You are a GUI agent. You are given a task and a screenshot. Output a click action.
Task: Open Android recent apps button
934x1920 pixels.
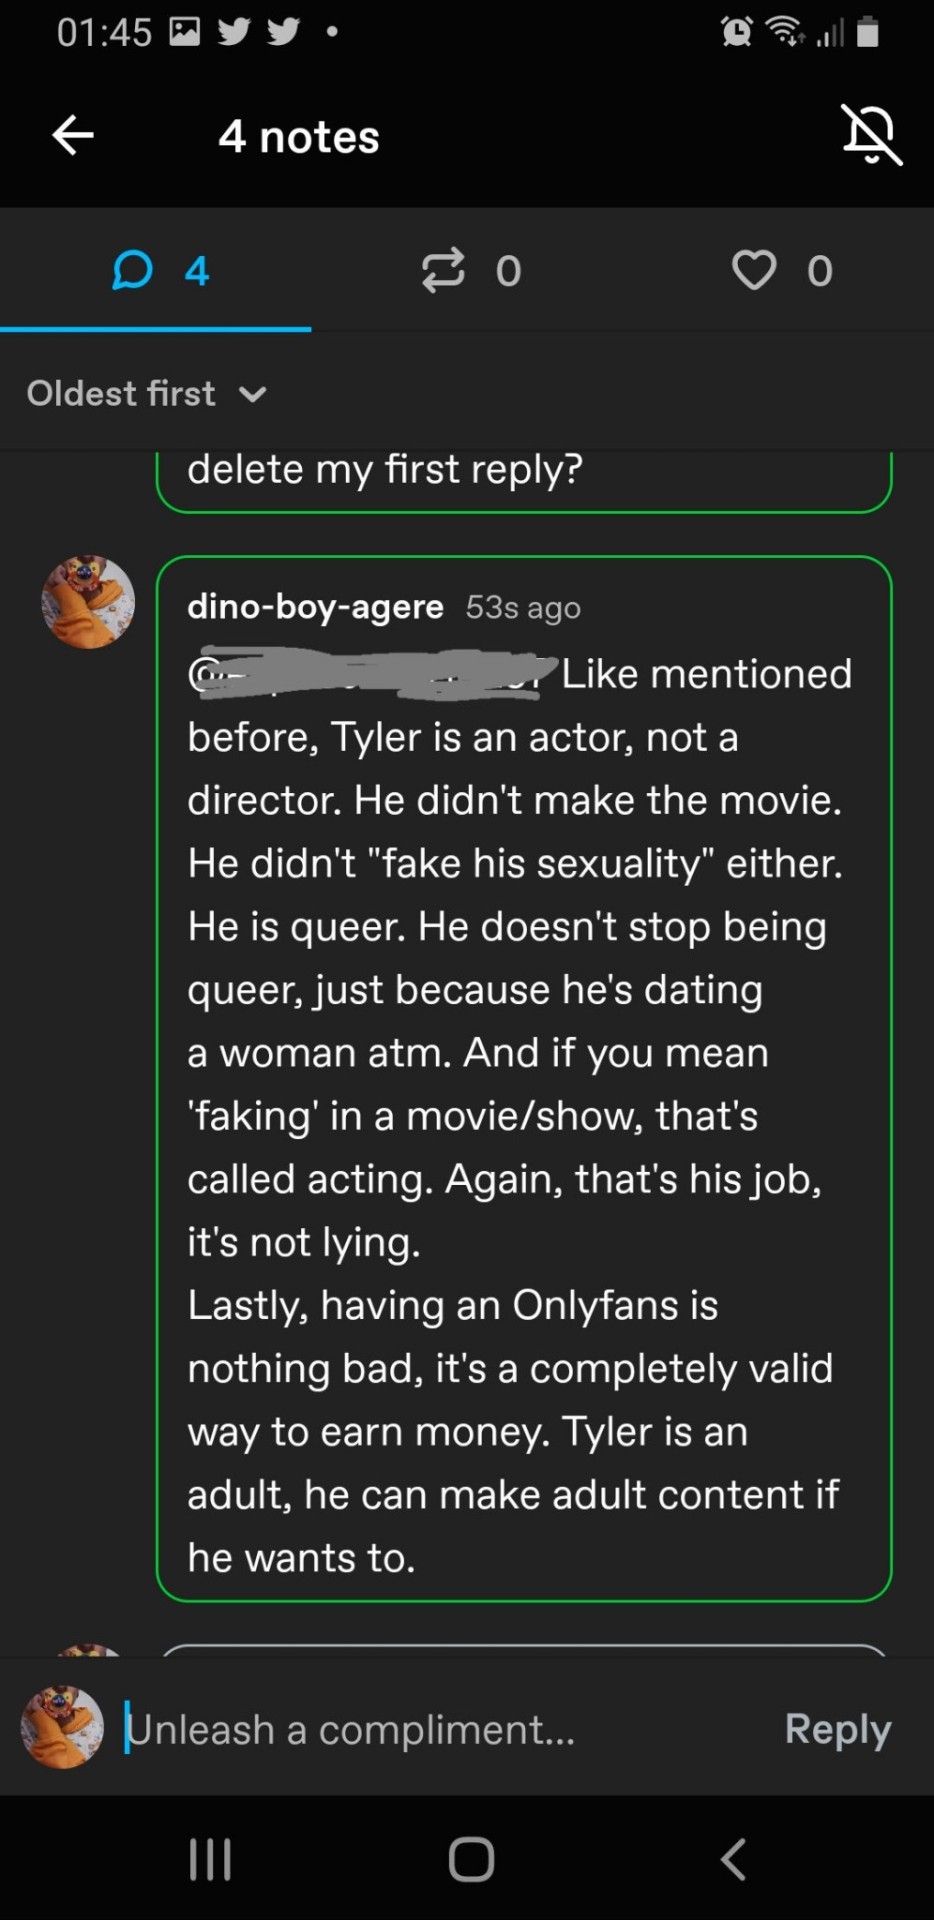point(210,1859)
